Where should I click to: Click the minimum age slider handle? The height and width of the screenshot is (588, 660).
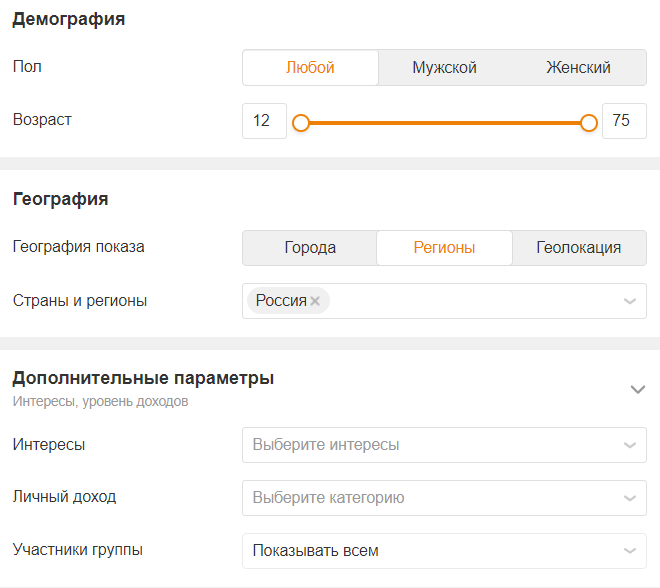301,122
